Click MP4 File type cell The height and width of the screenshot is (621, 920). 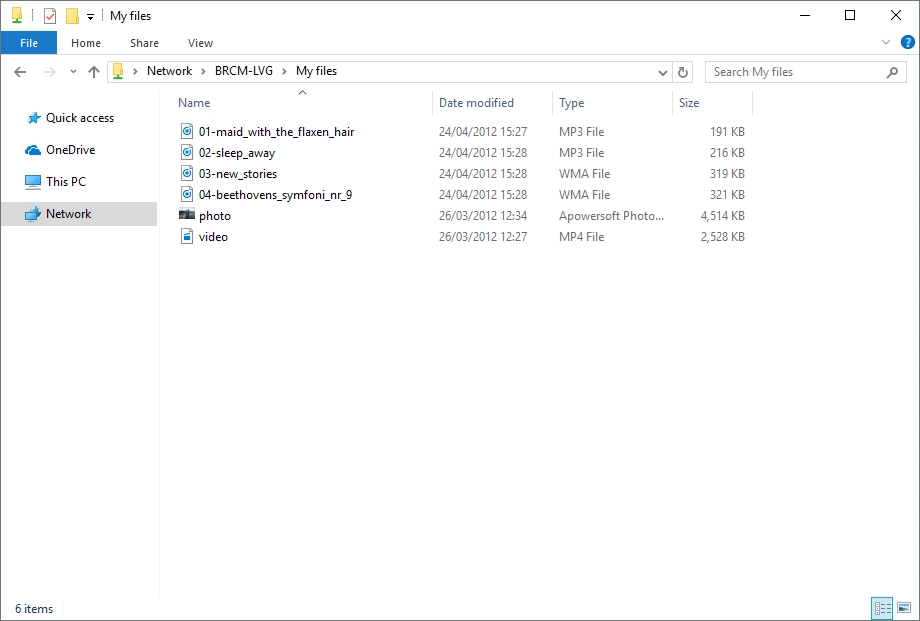[581, 237]
